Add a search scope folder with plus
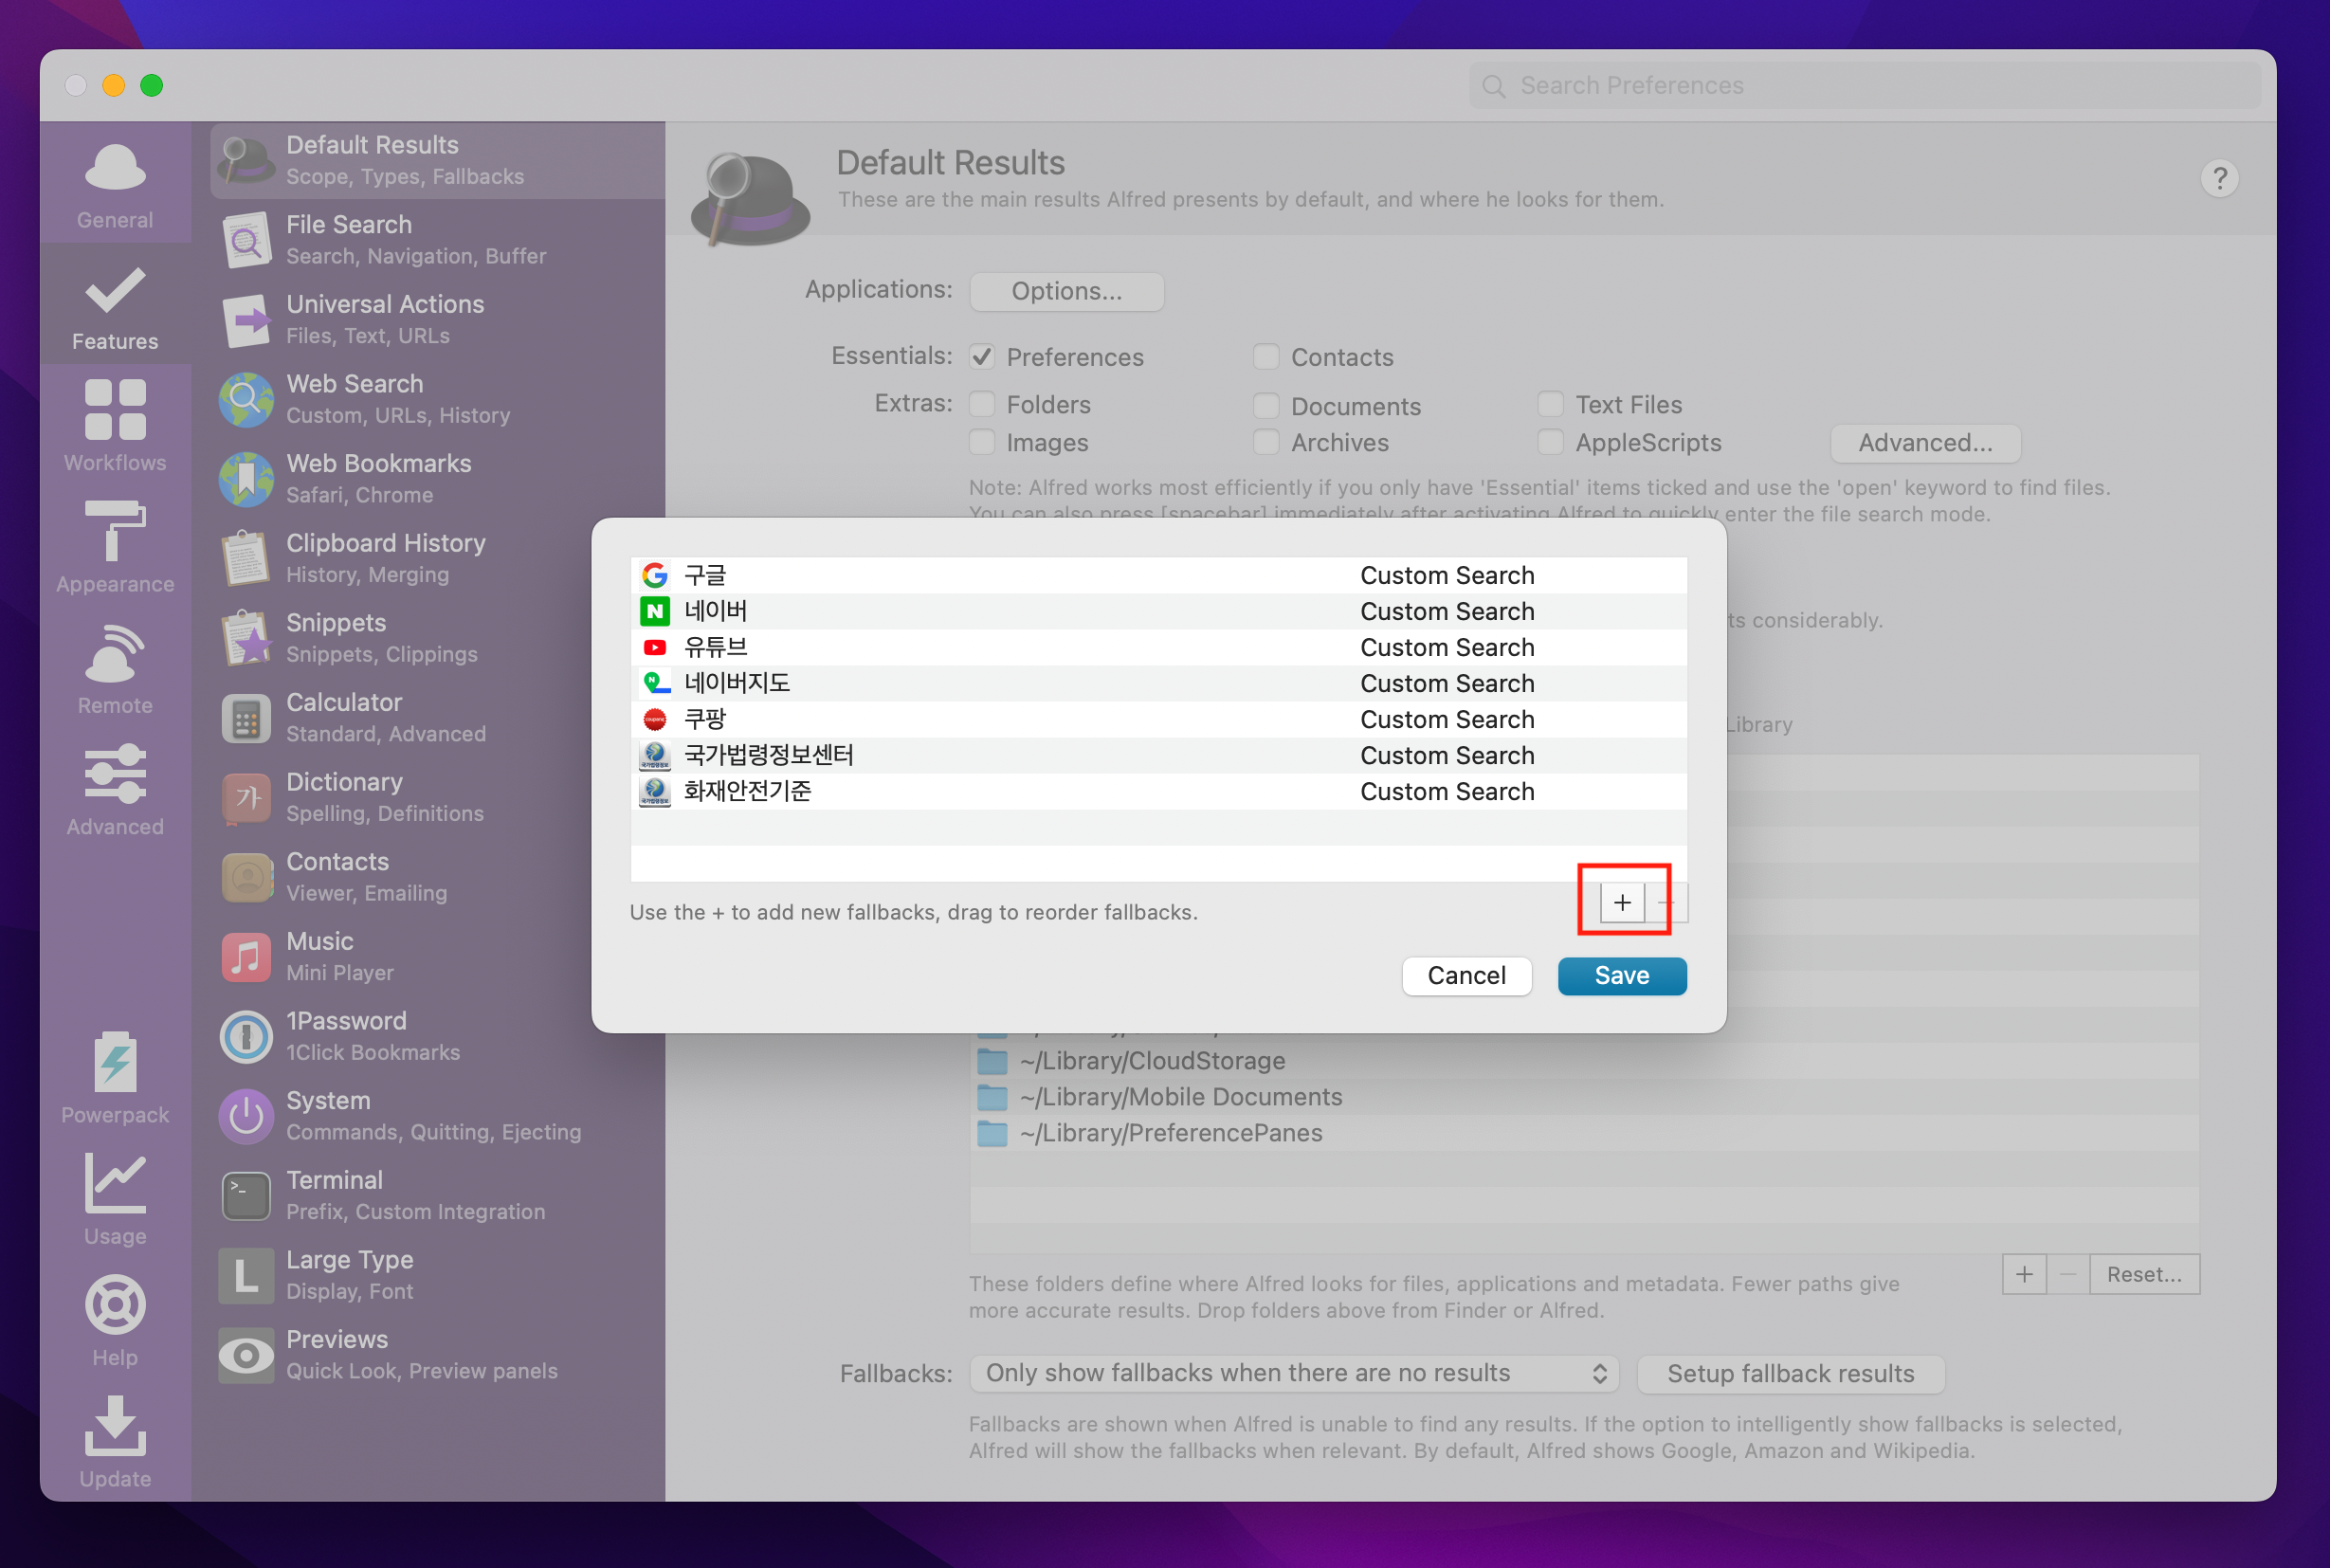Screen dimensions: 2330x1568 [2024, 1274]
